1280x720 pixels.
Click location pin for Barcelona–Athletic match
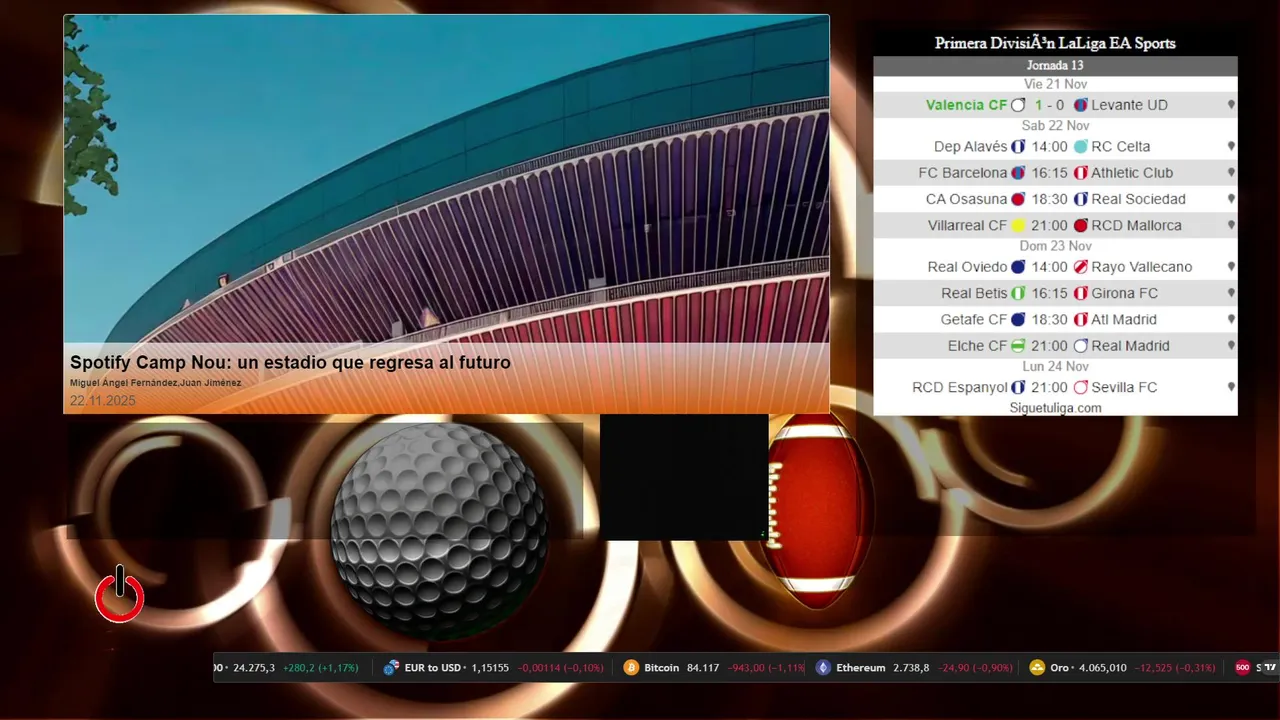(x=1231, y=173)
